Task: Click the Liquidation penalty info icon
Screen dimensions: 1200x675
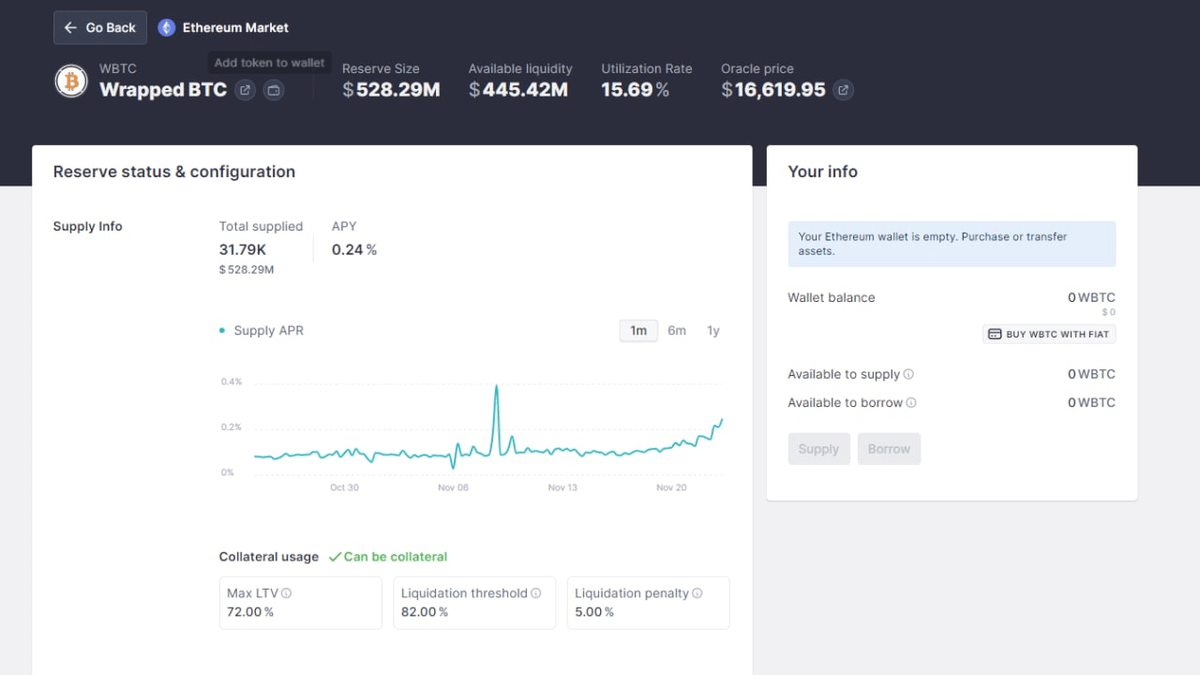Action: point(697,593)
